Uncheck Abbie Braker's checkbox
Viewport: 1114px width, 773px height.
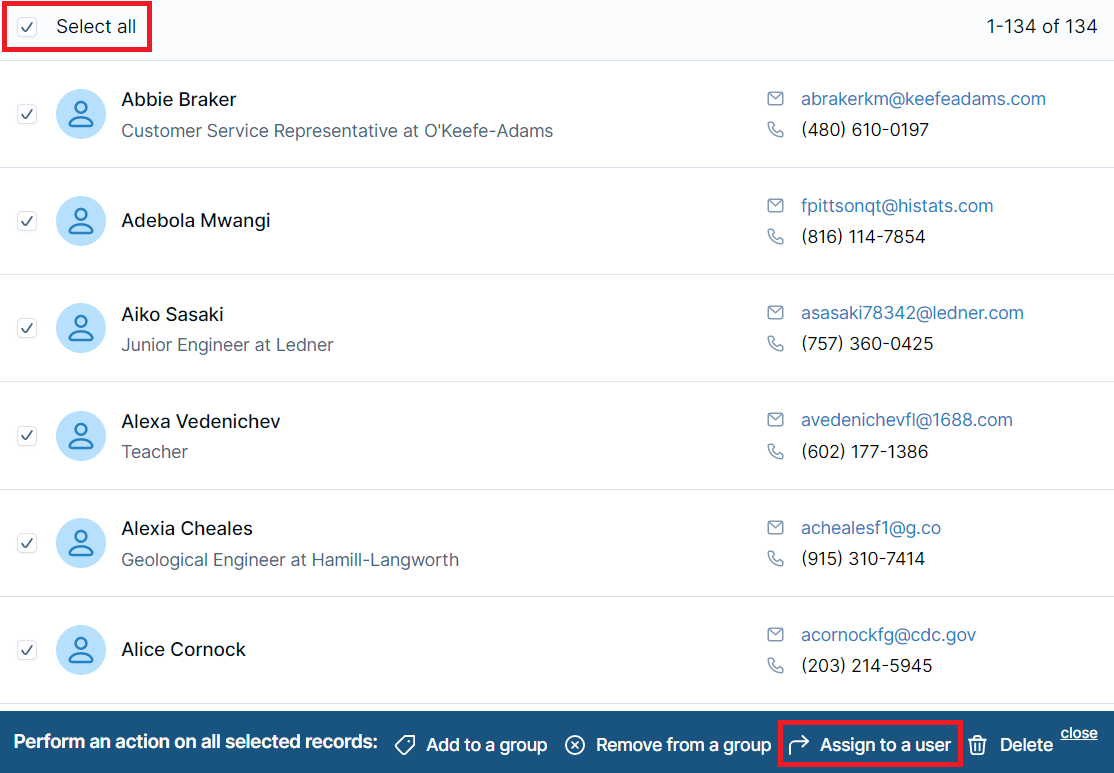point(27,114)
